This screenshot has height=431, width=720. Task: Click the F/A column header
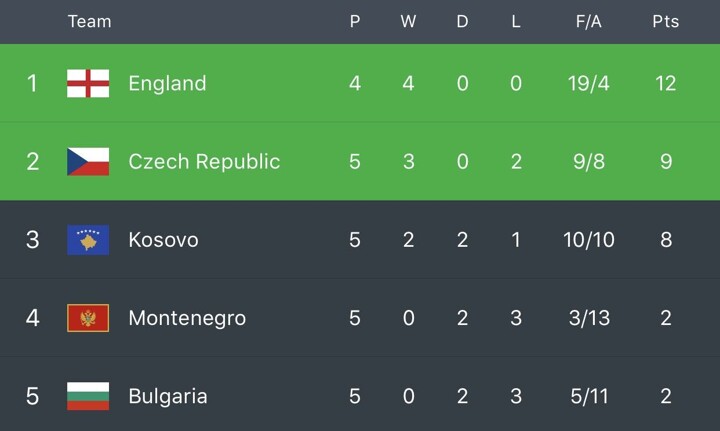click(588, 21)
